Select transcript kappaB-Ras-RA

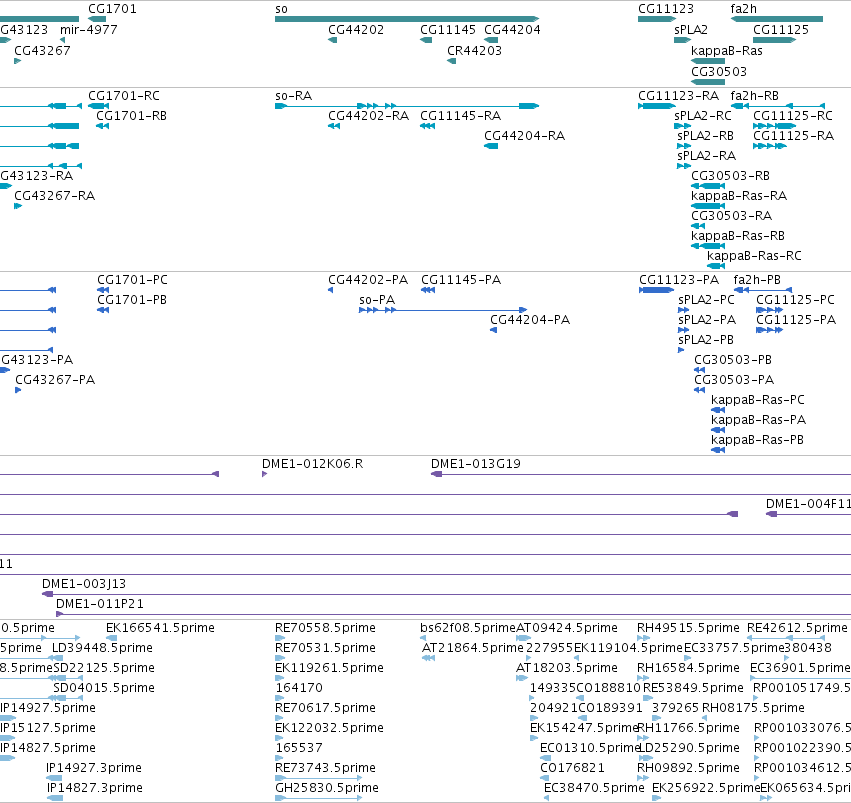pyautogui.click(x=739, y=196)
